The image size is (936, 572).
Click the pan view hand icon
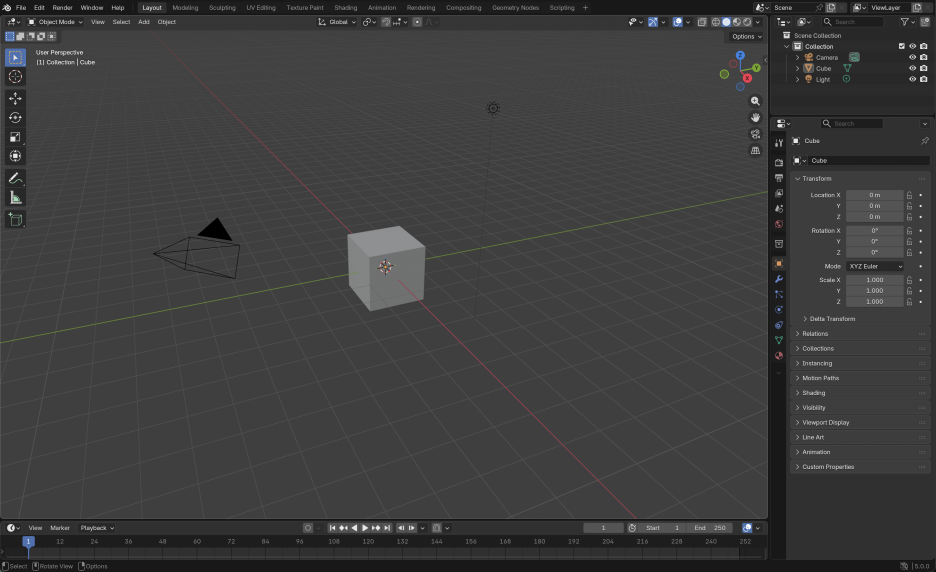pyautogui.click(x=755, y=118)
